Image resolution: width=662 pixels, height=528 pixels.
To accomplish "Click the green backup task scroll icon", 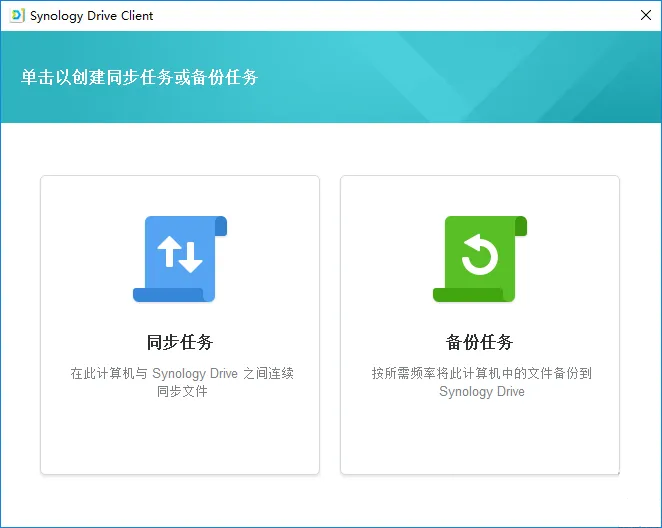I will [x=480, y=259].
